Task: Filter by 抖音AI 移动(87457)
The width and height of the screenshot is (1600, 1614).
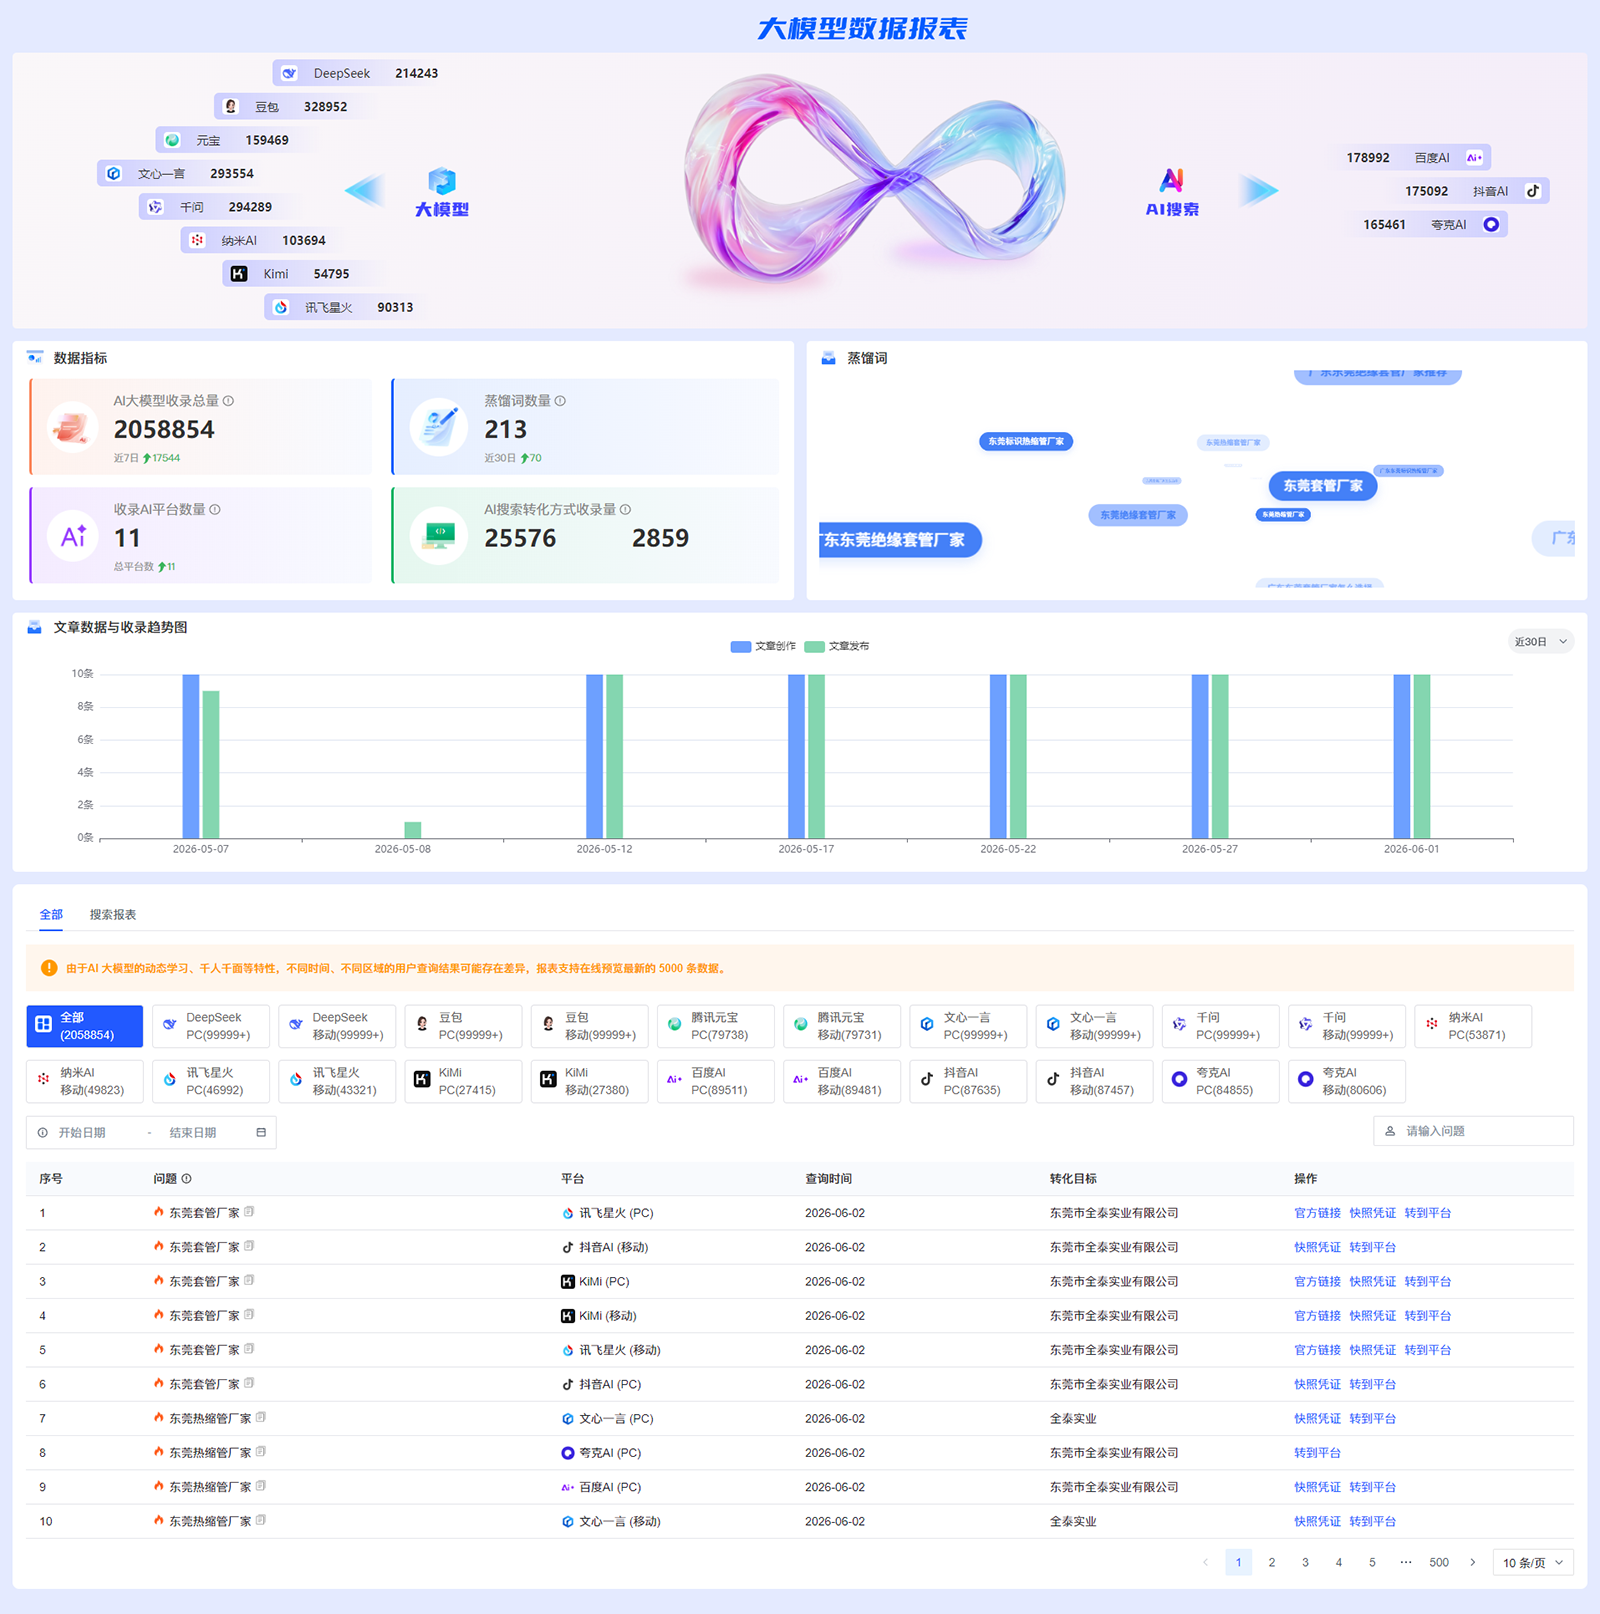Action: pos(1095,1081)
